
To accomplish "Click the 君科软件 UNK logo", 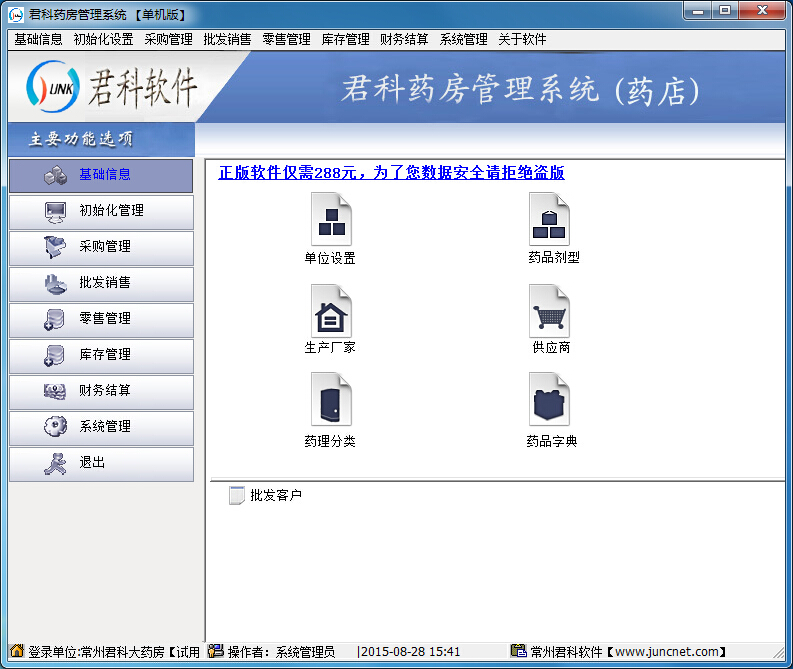I will click(x=53, y=87).
